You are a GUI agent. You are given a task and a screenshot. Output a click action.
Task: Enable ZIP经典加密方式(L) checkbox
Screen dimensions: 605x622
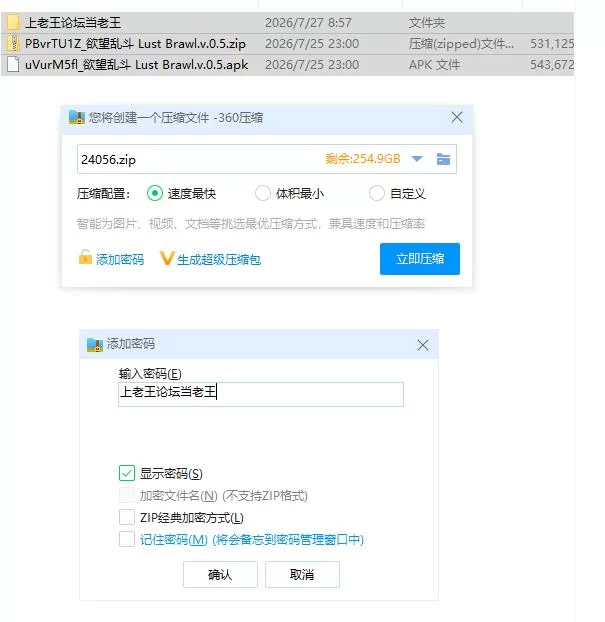pyautogui.click(x=127, y=517)
